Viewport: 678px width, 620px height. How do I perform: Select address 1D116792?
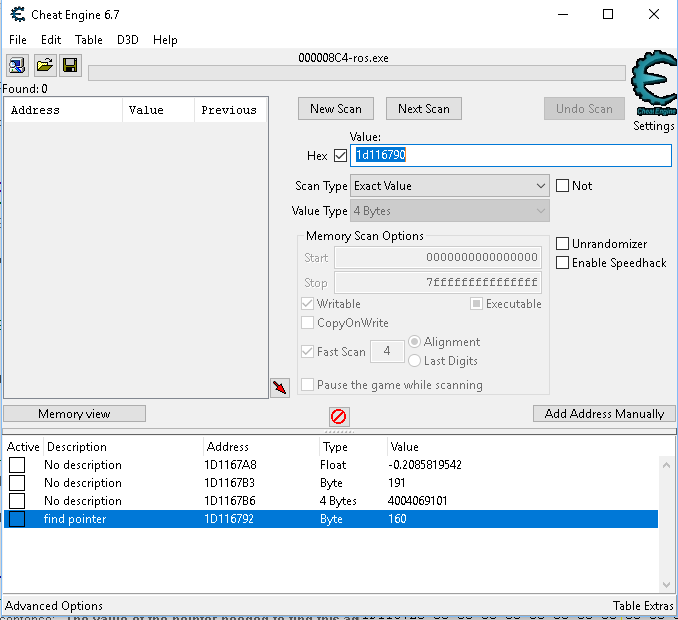click(229, 519)
